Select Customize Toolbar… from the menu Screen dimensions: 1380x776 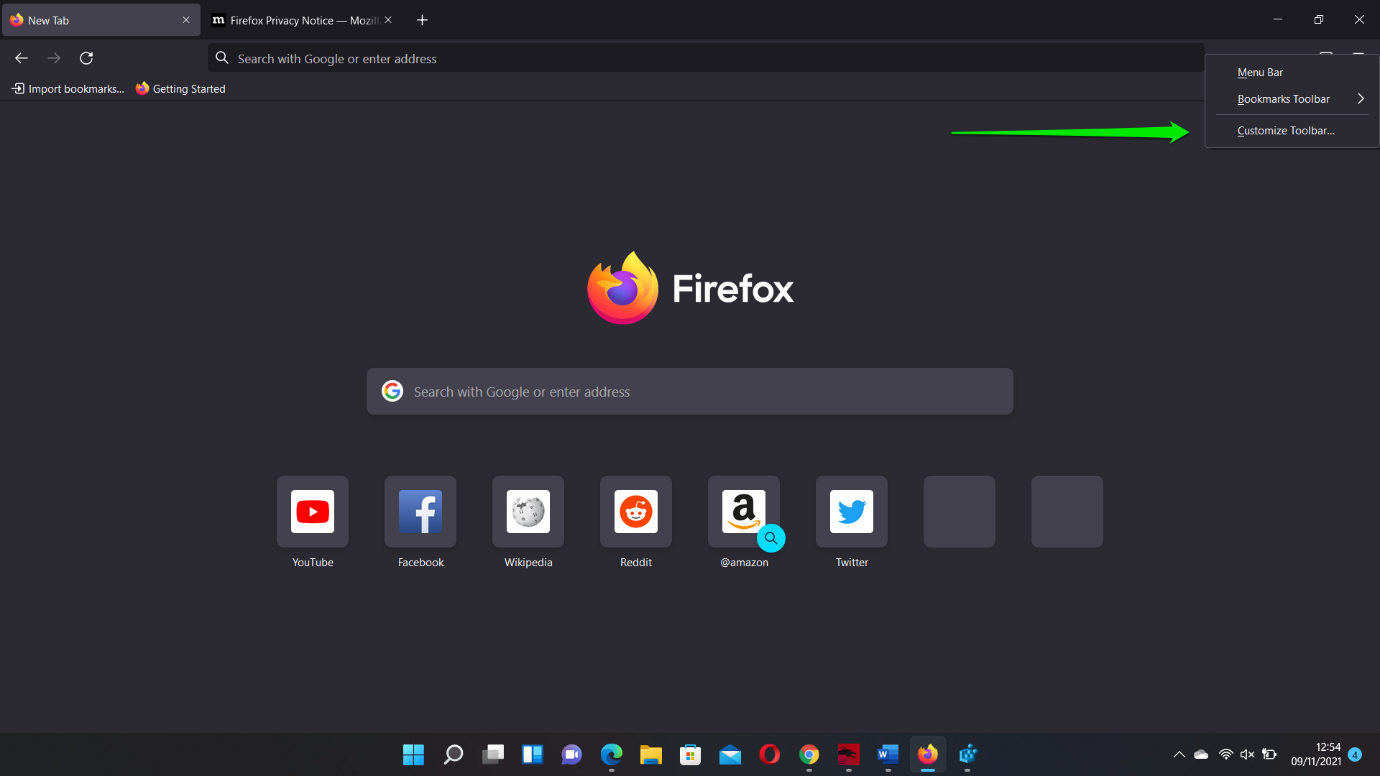point(1285,131)
